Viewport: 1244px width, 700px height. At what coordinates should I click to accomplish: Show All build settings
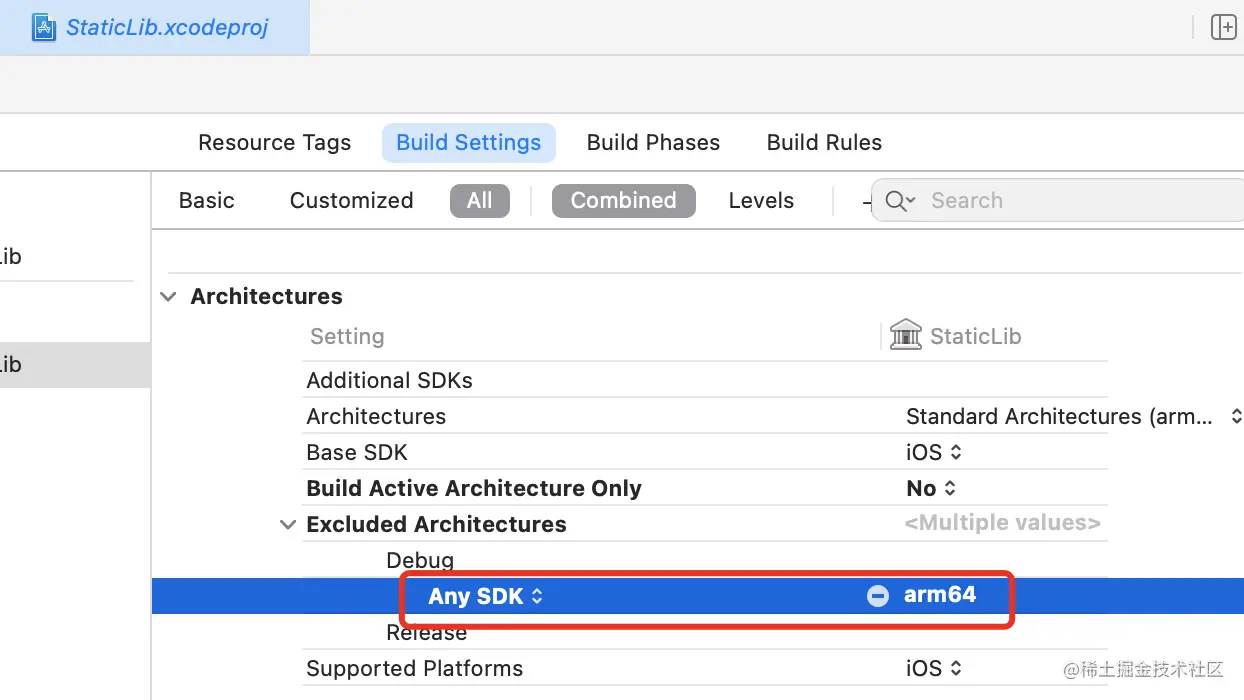pyautogui.click(x=479, y=201)
